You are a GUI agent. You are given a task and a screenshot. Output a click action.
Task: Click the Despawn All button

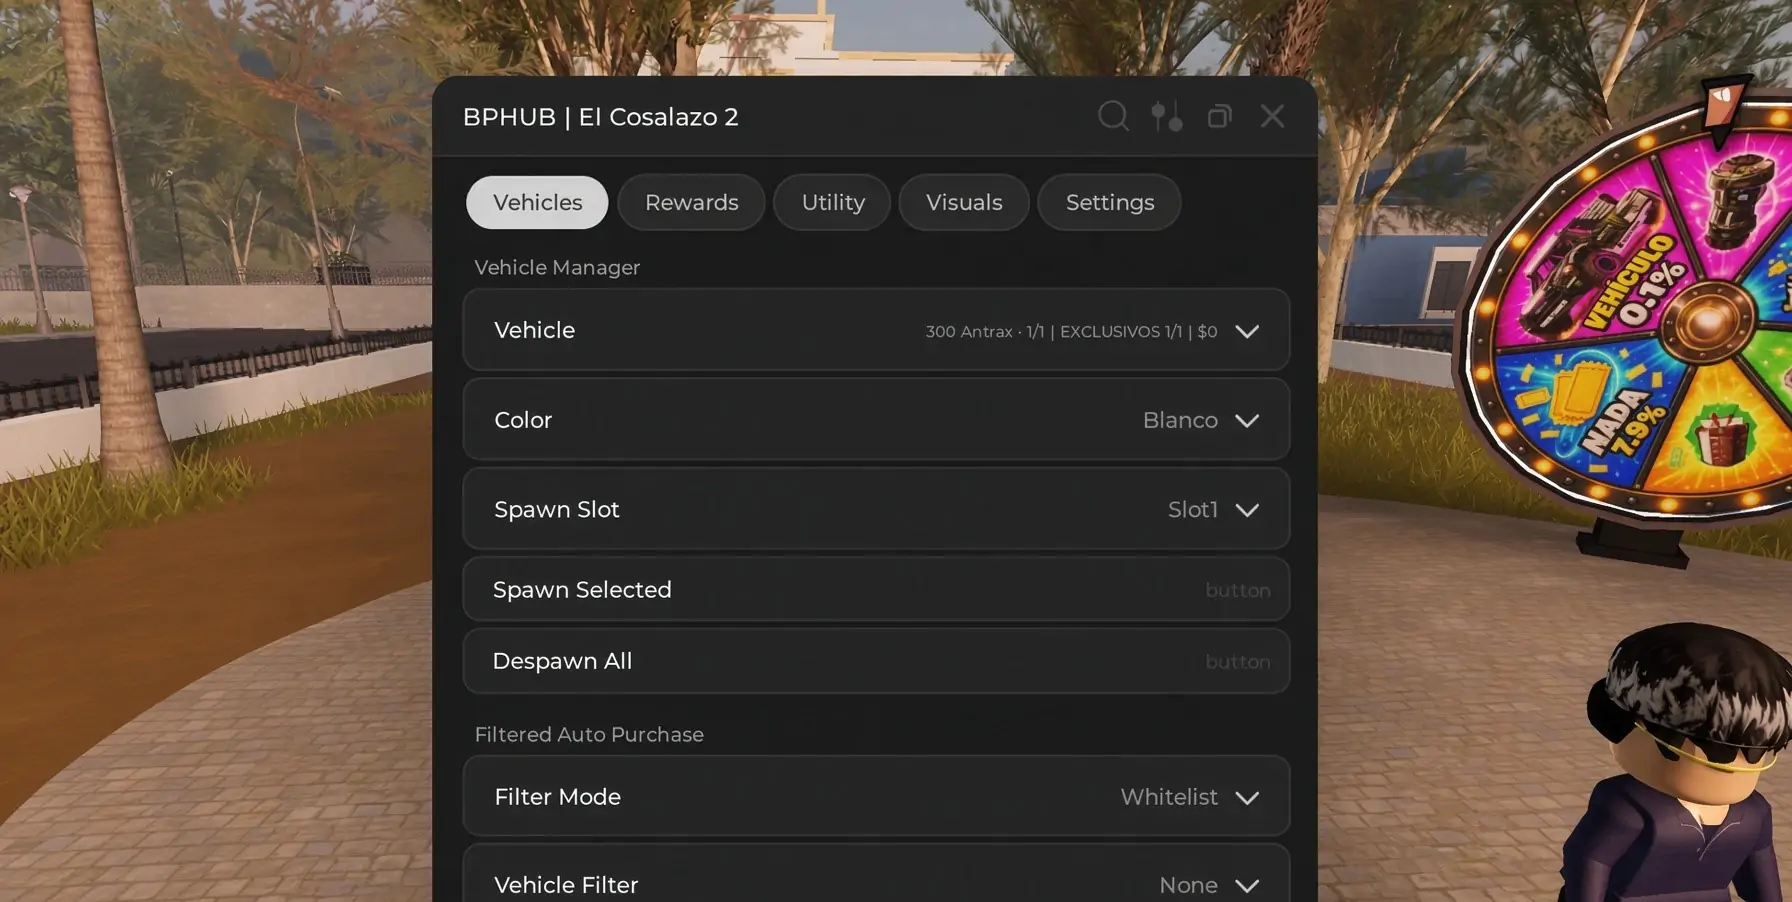[x=876, y=661]
